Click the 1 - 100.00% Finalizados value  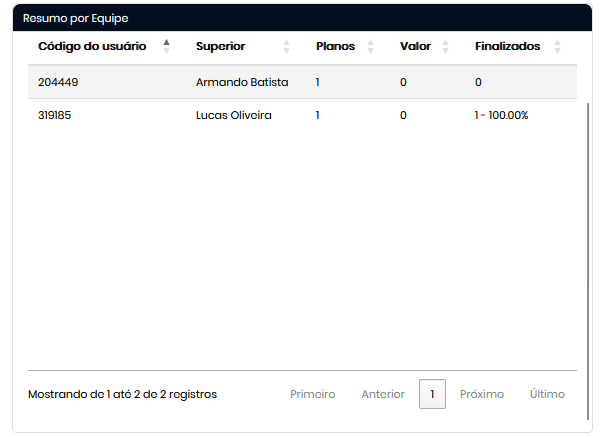point(502,115)
